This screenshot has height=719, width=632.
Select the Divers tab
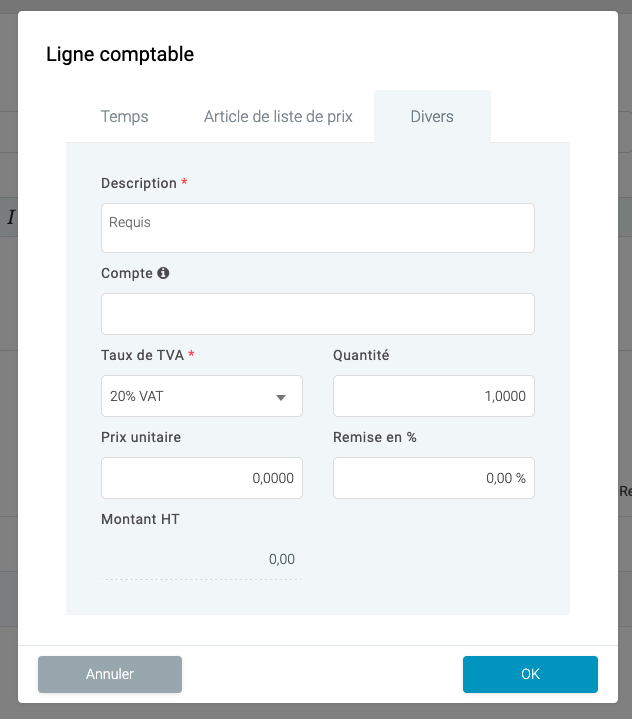point(432,117)
